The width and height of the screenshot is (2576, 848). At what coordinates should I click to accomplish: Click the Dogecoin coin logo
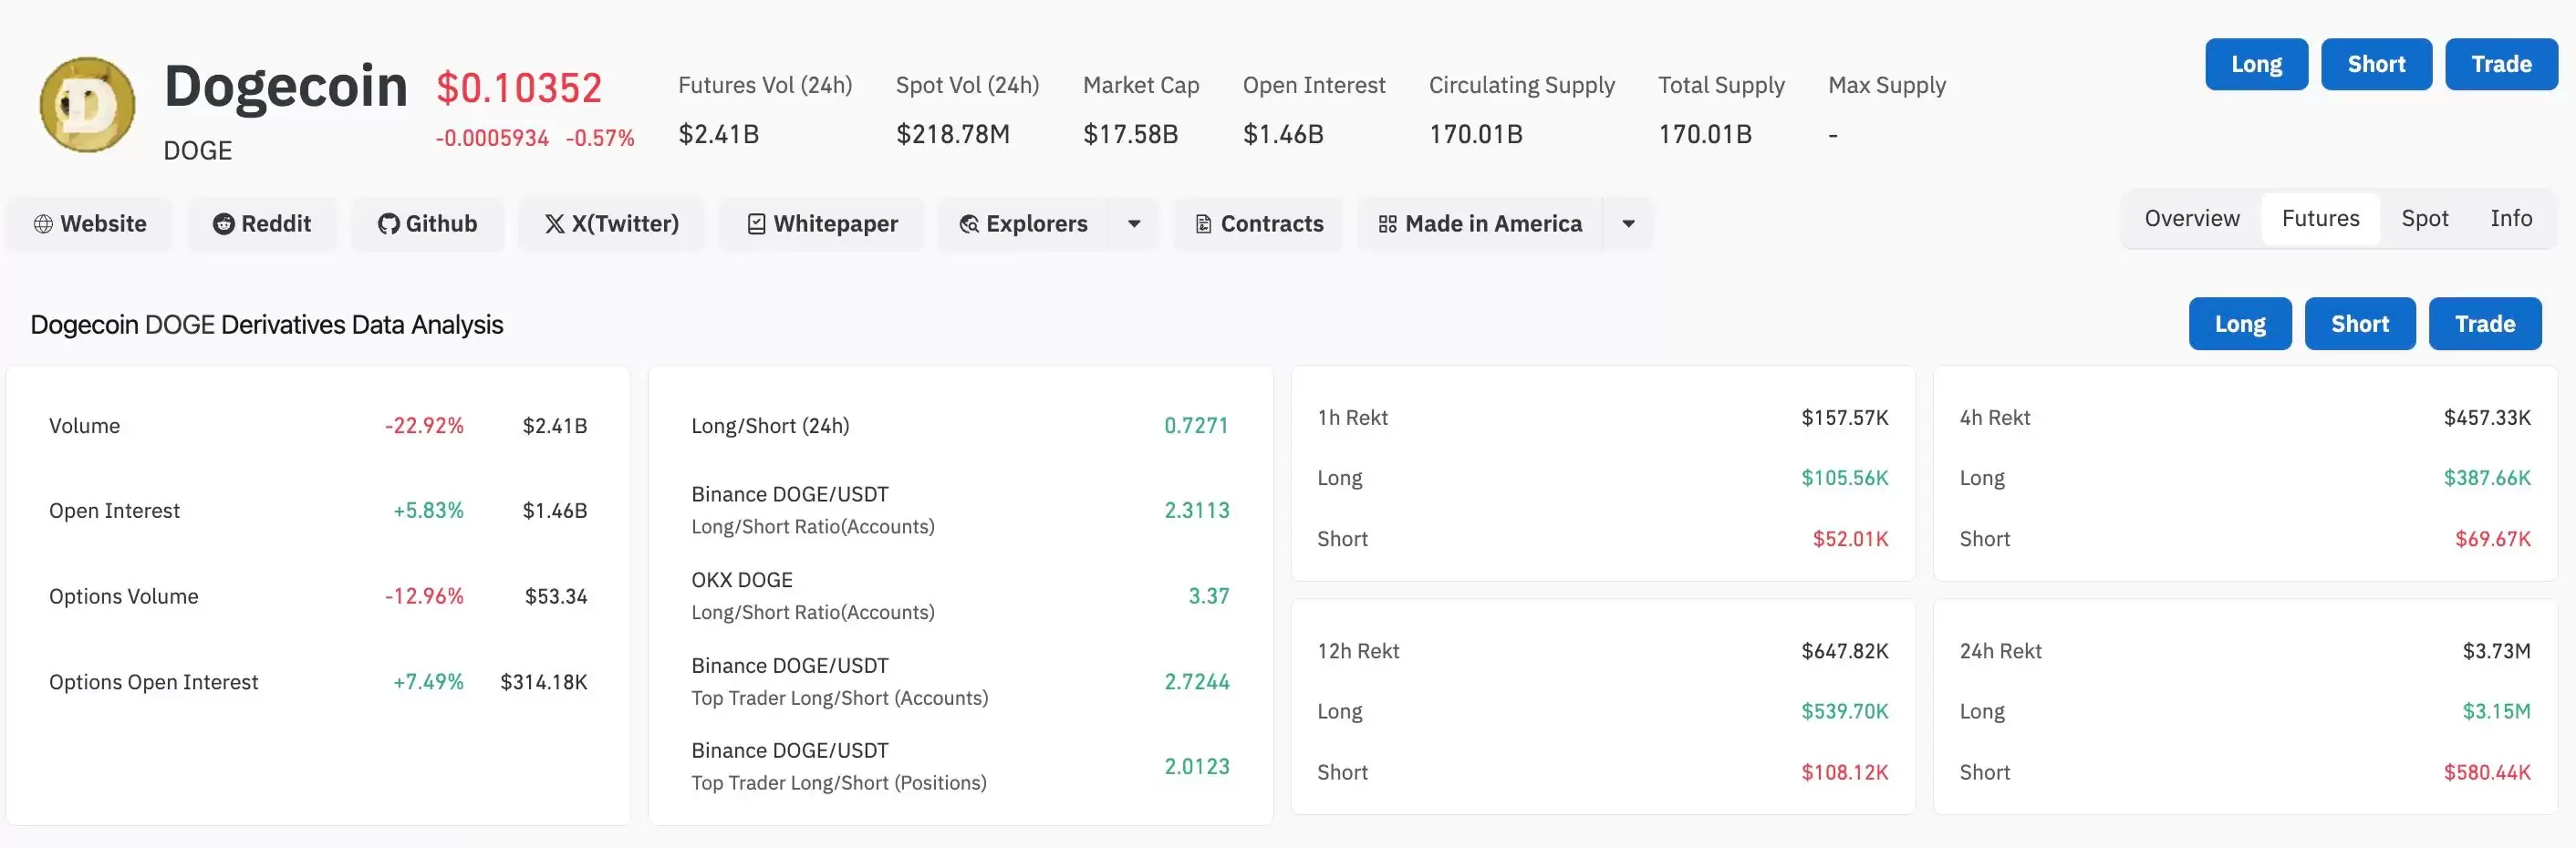click(87, 104)
